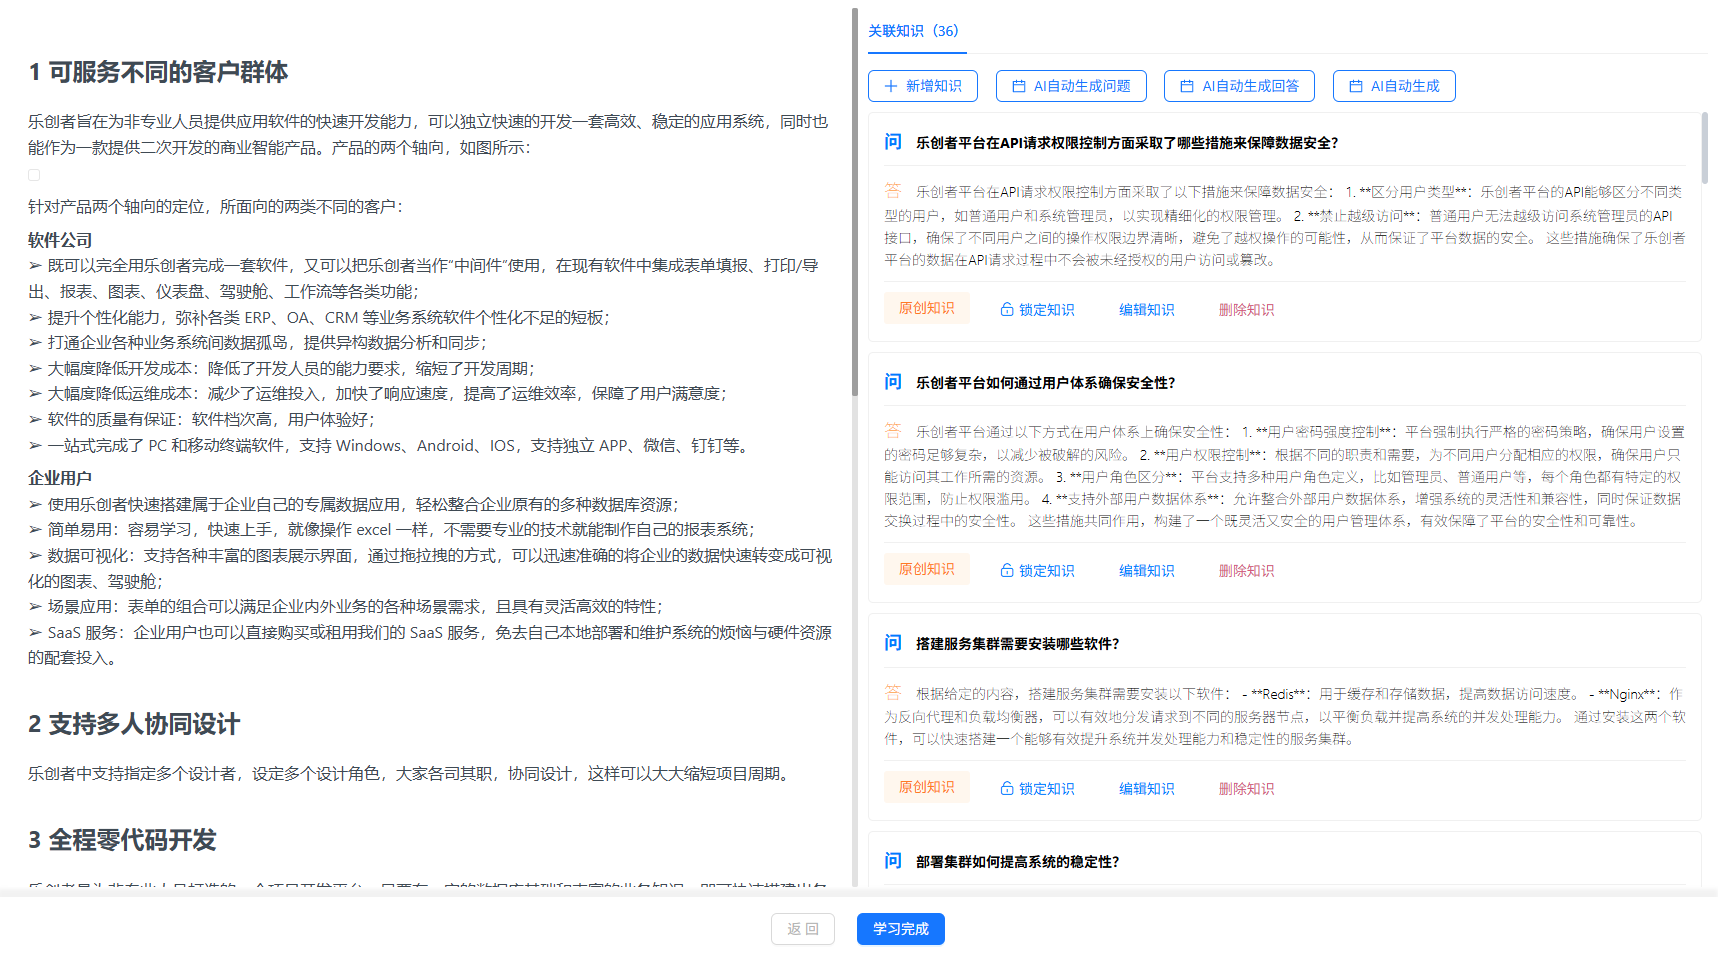
Task: Click the broken image placeholder in document
Action: 34,175
